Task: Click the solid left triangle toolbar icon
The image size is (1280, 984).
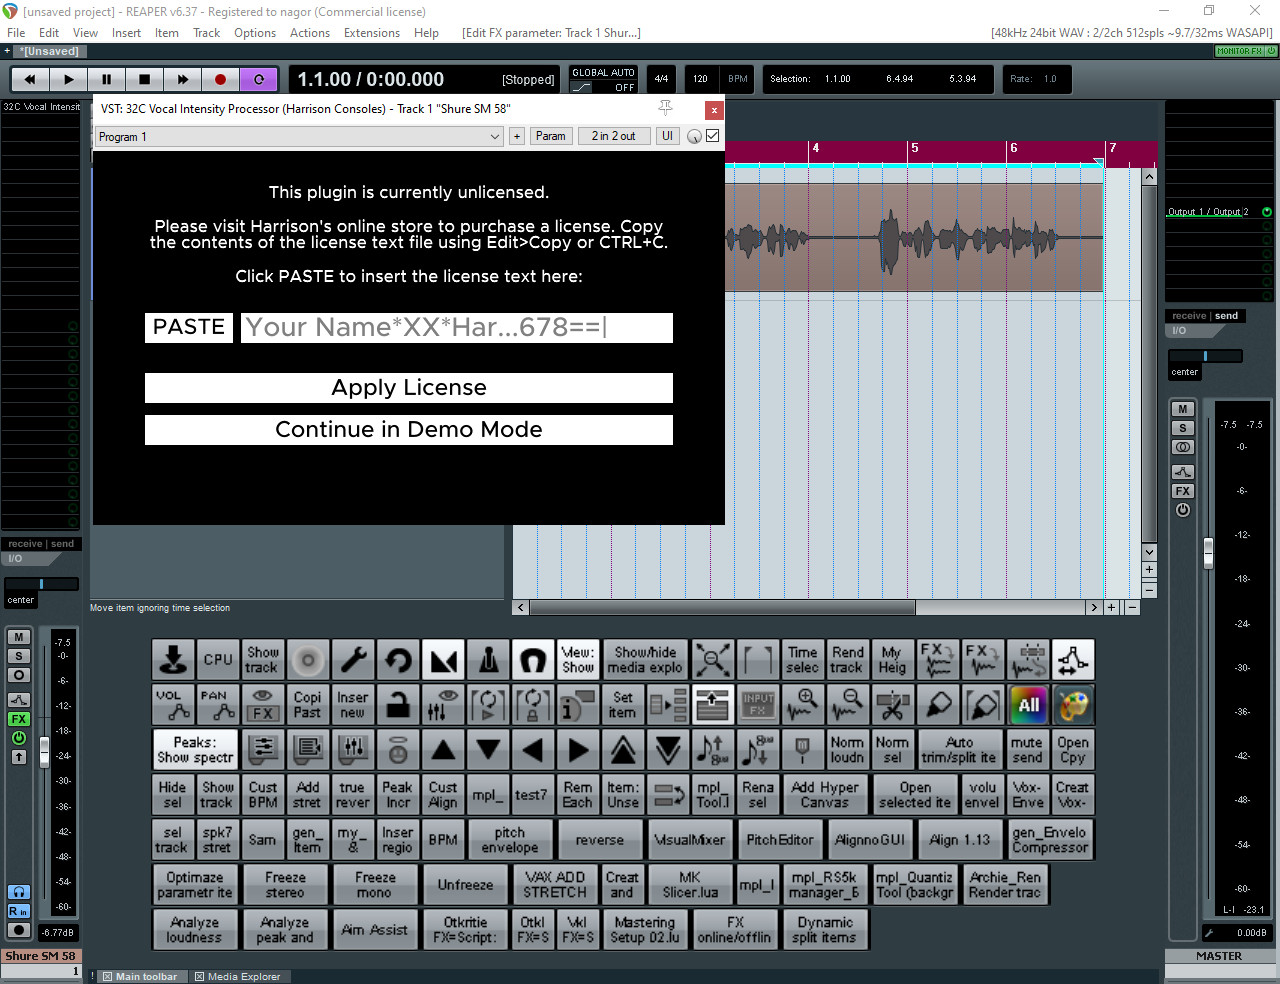Action: coord(533,750)
